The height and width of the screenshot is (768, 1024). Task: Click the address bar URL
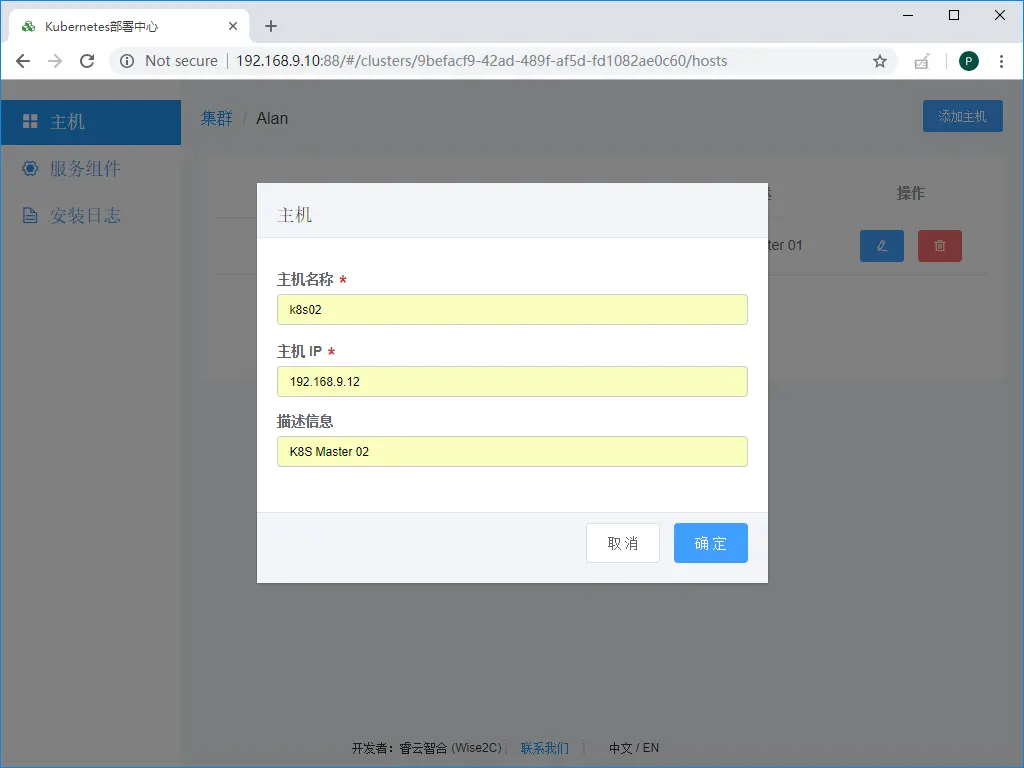(481, 61)
